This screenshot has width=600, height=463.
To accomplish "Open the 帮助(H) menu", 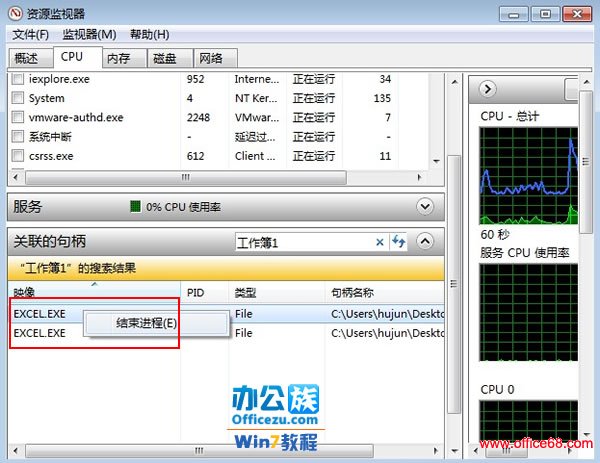I will 150,34.
